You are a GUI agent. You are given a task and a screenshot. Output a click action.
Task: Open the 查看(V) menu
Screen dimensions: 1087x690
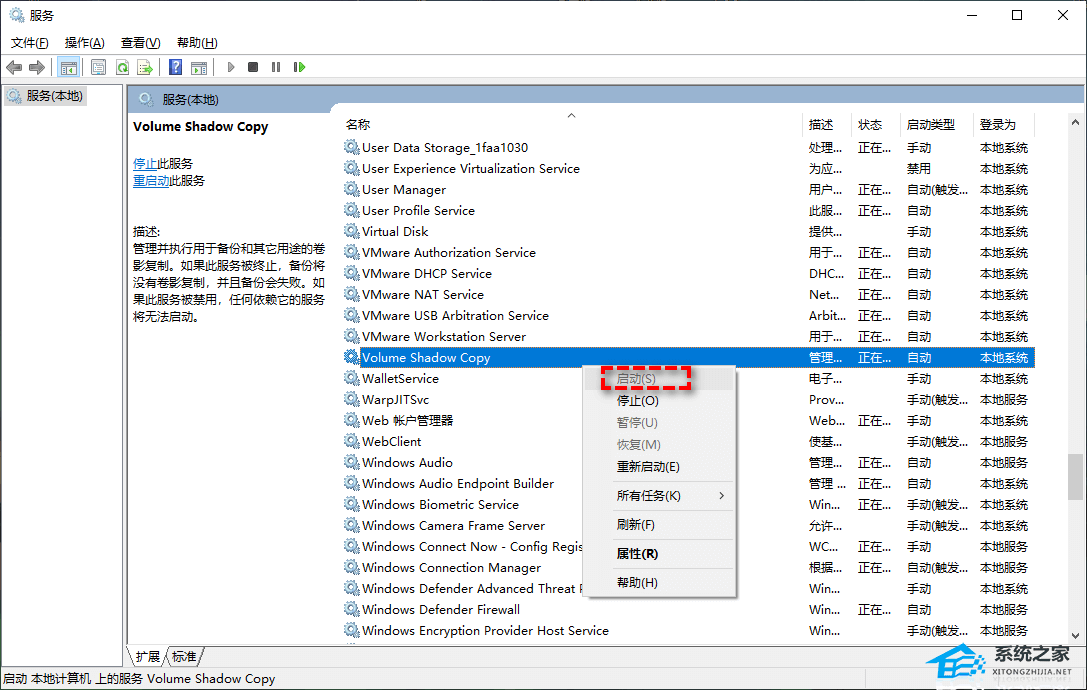(141, 43)
